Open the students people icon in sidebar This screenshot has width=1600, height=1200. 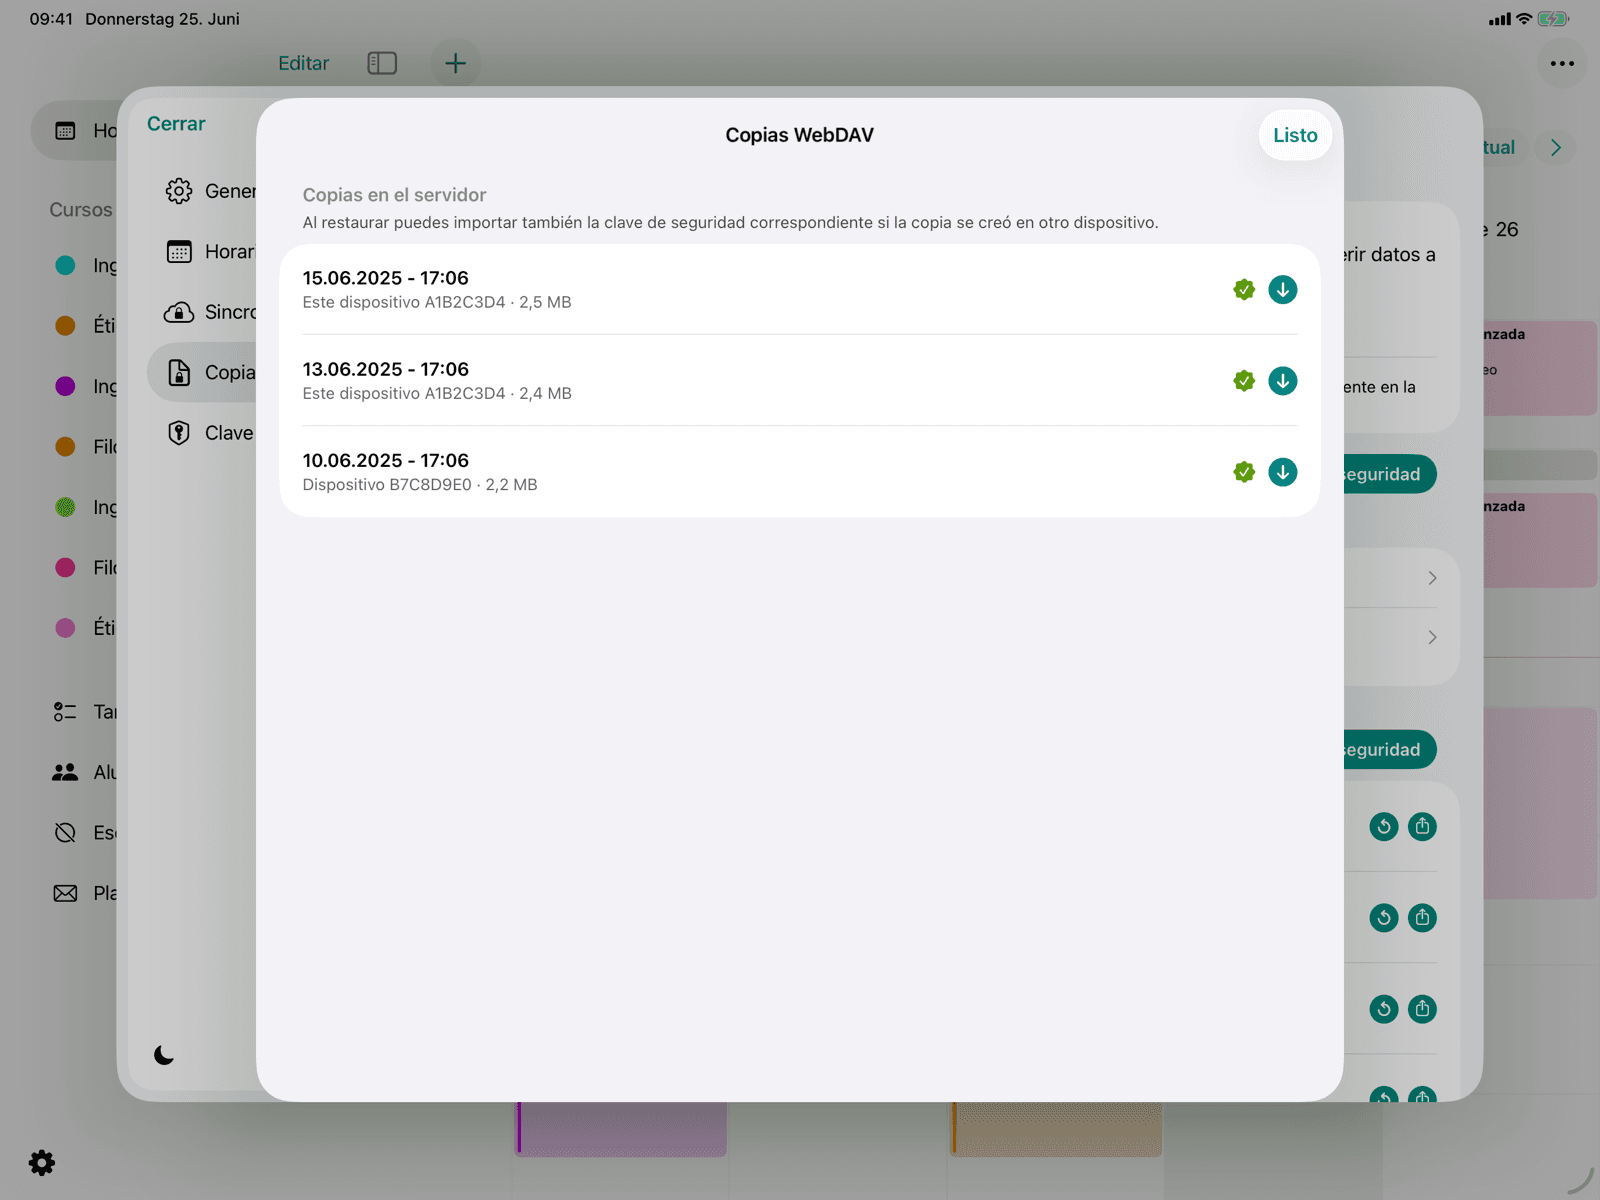point(65,772)
